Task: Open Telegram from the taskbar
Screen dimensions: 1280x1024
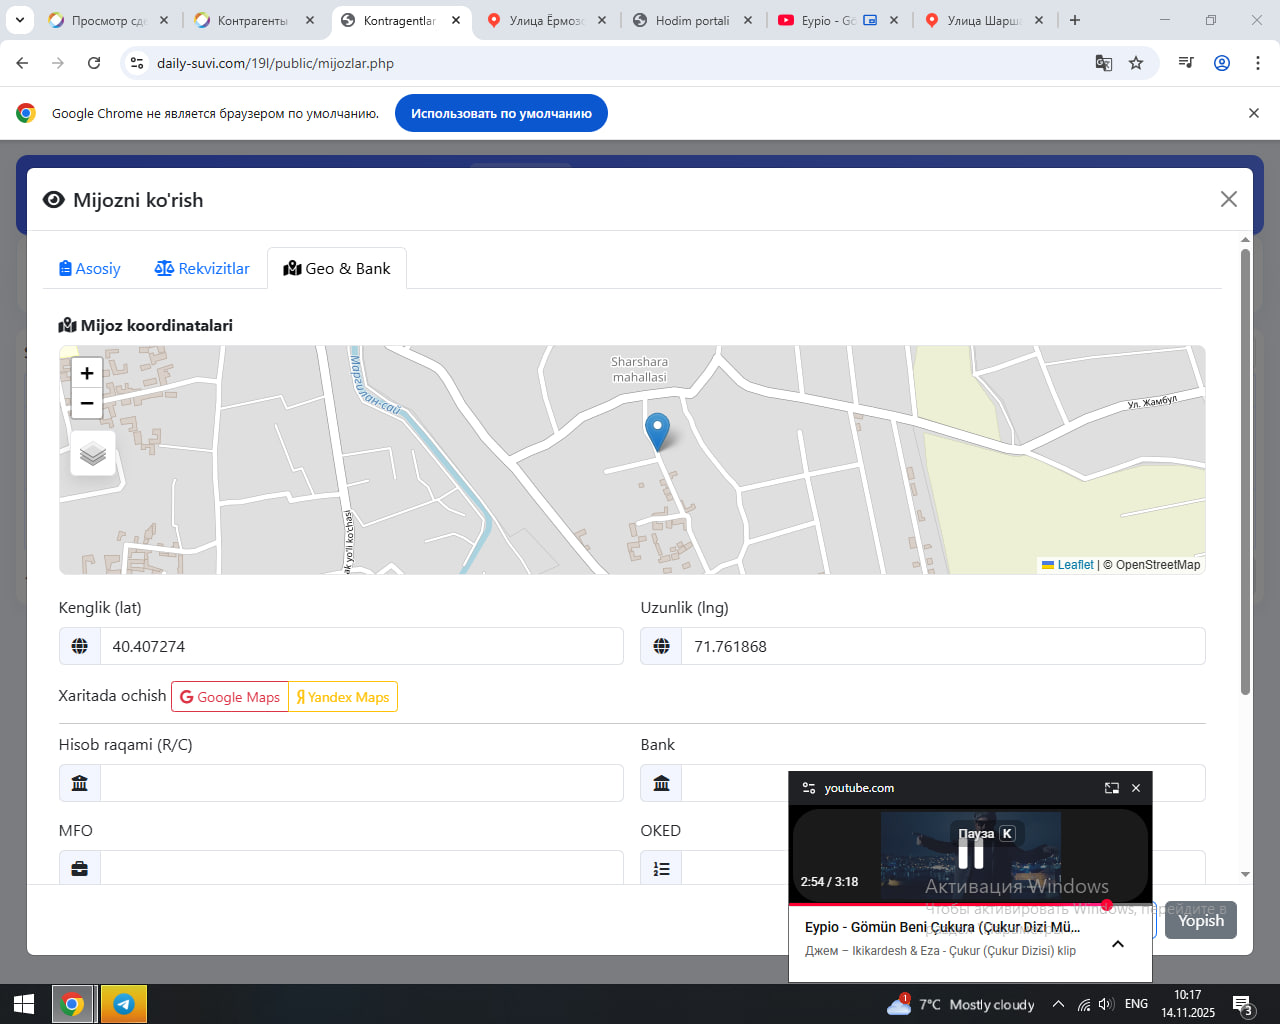Action: point(124,1004)
